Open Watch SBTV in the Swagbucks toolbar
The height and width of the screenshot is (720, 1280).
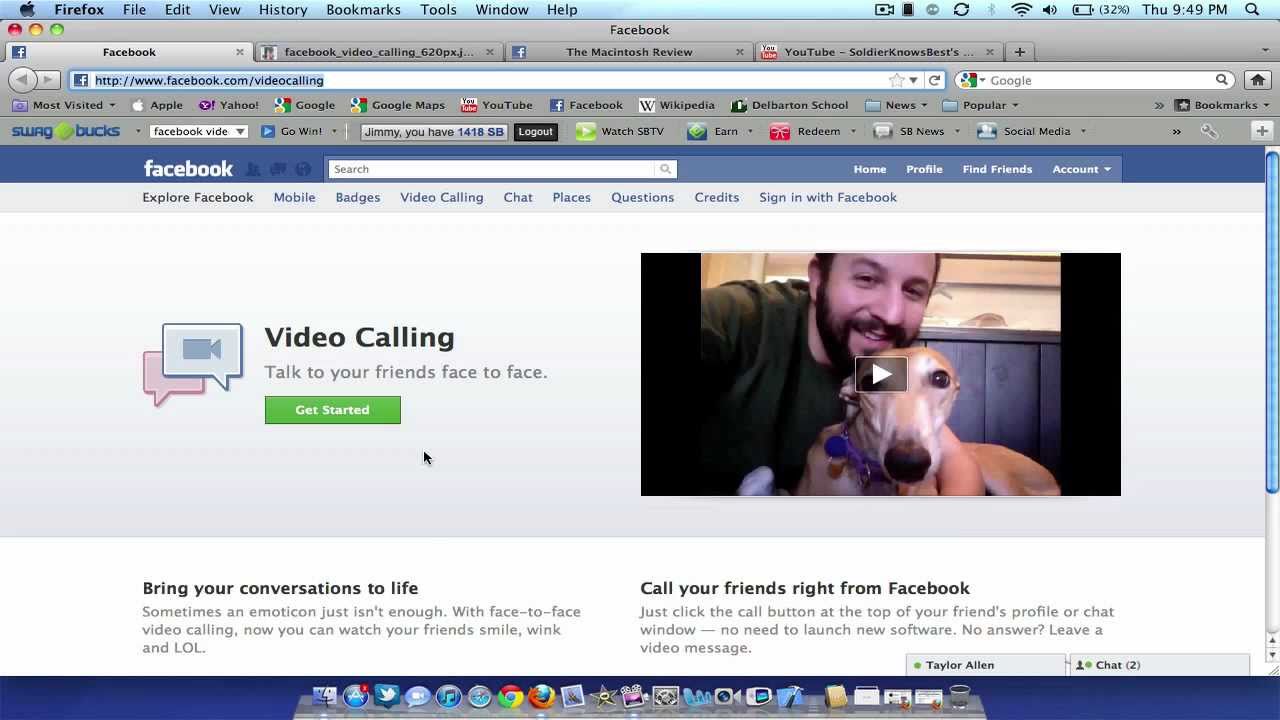click(x=620, y=131)
